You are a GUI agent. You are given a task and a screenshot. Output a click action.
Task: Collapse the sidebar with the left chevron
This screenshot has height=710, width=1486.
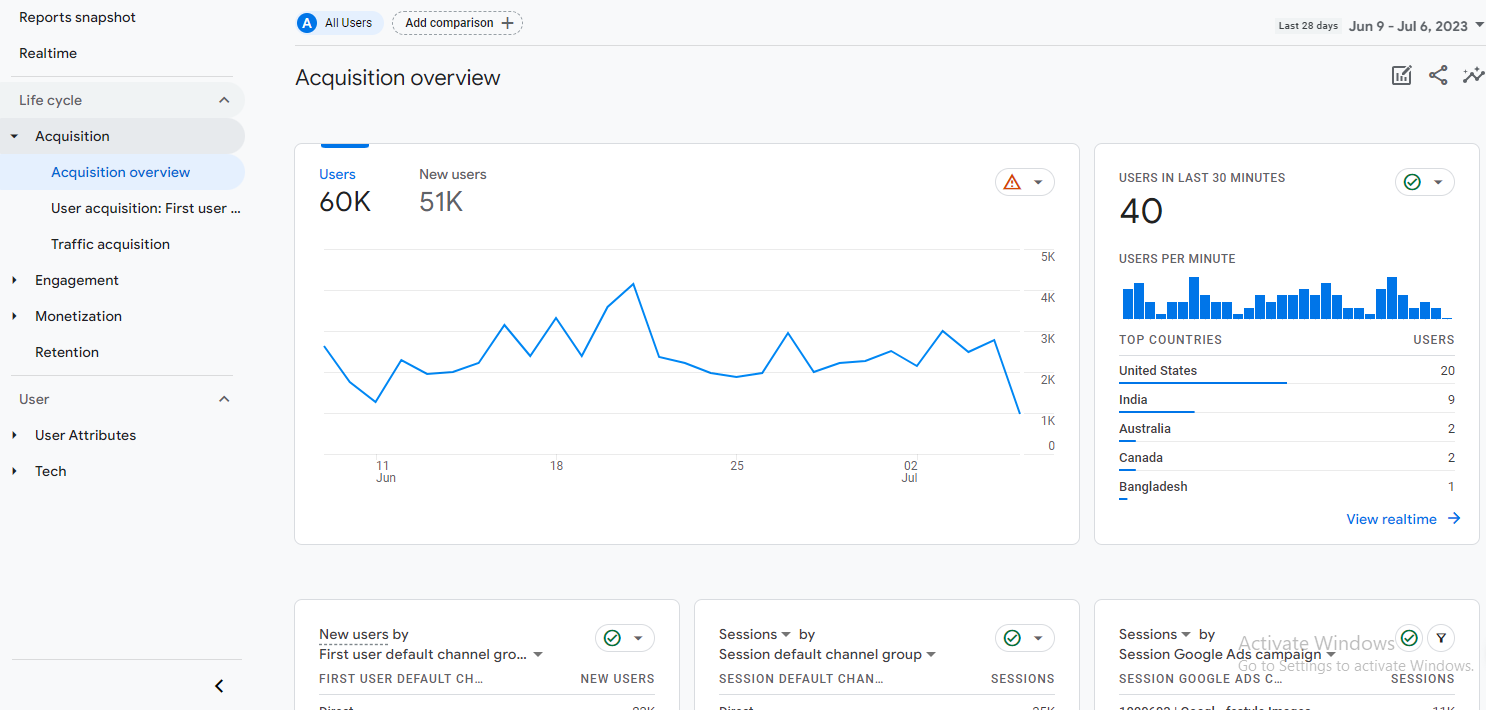[220, 686]
